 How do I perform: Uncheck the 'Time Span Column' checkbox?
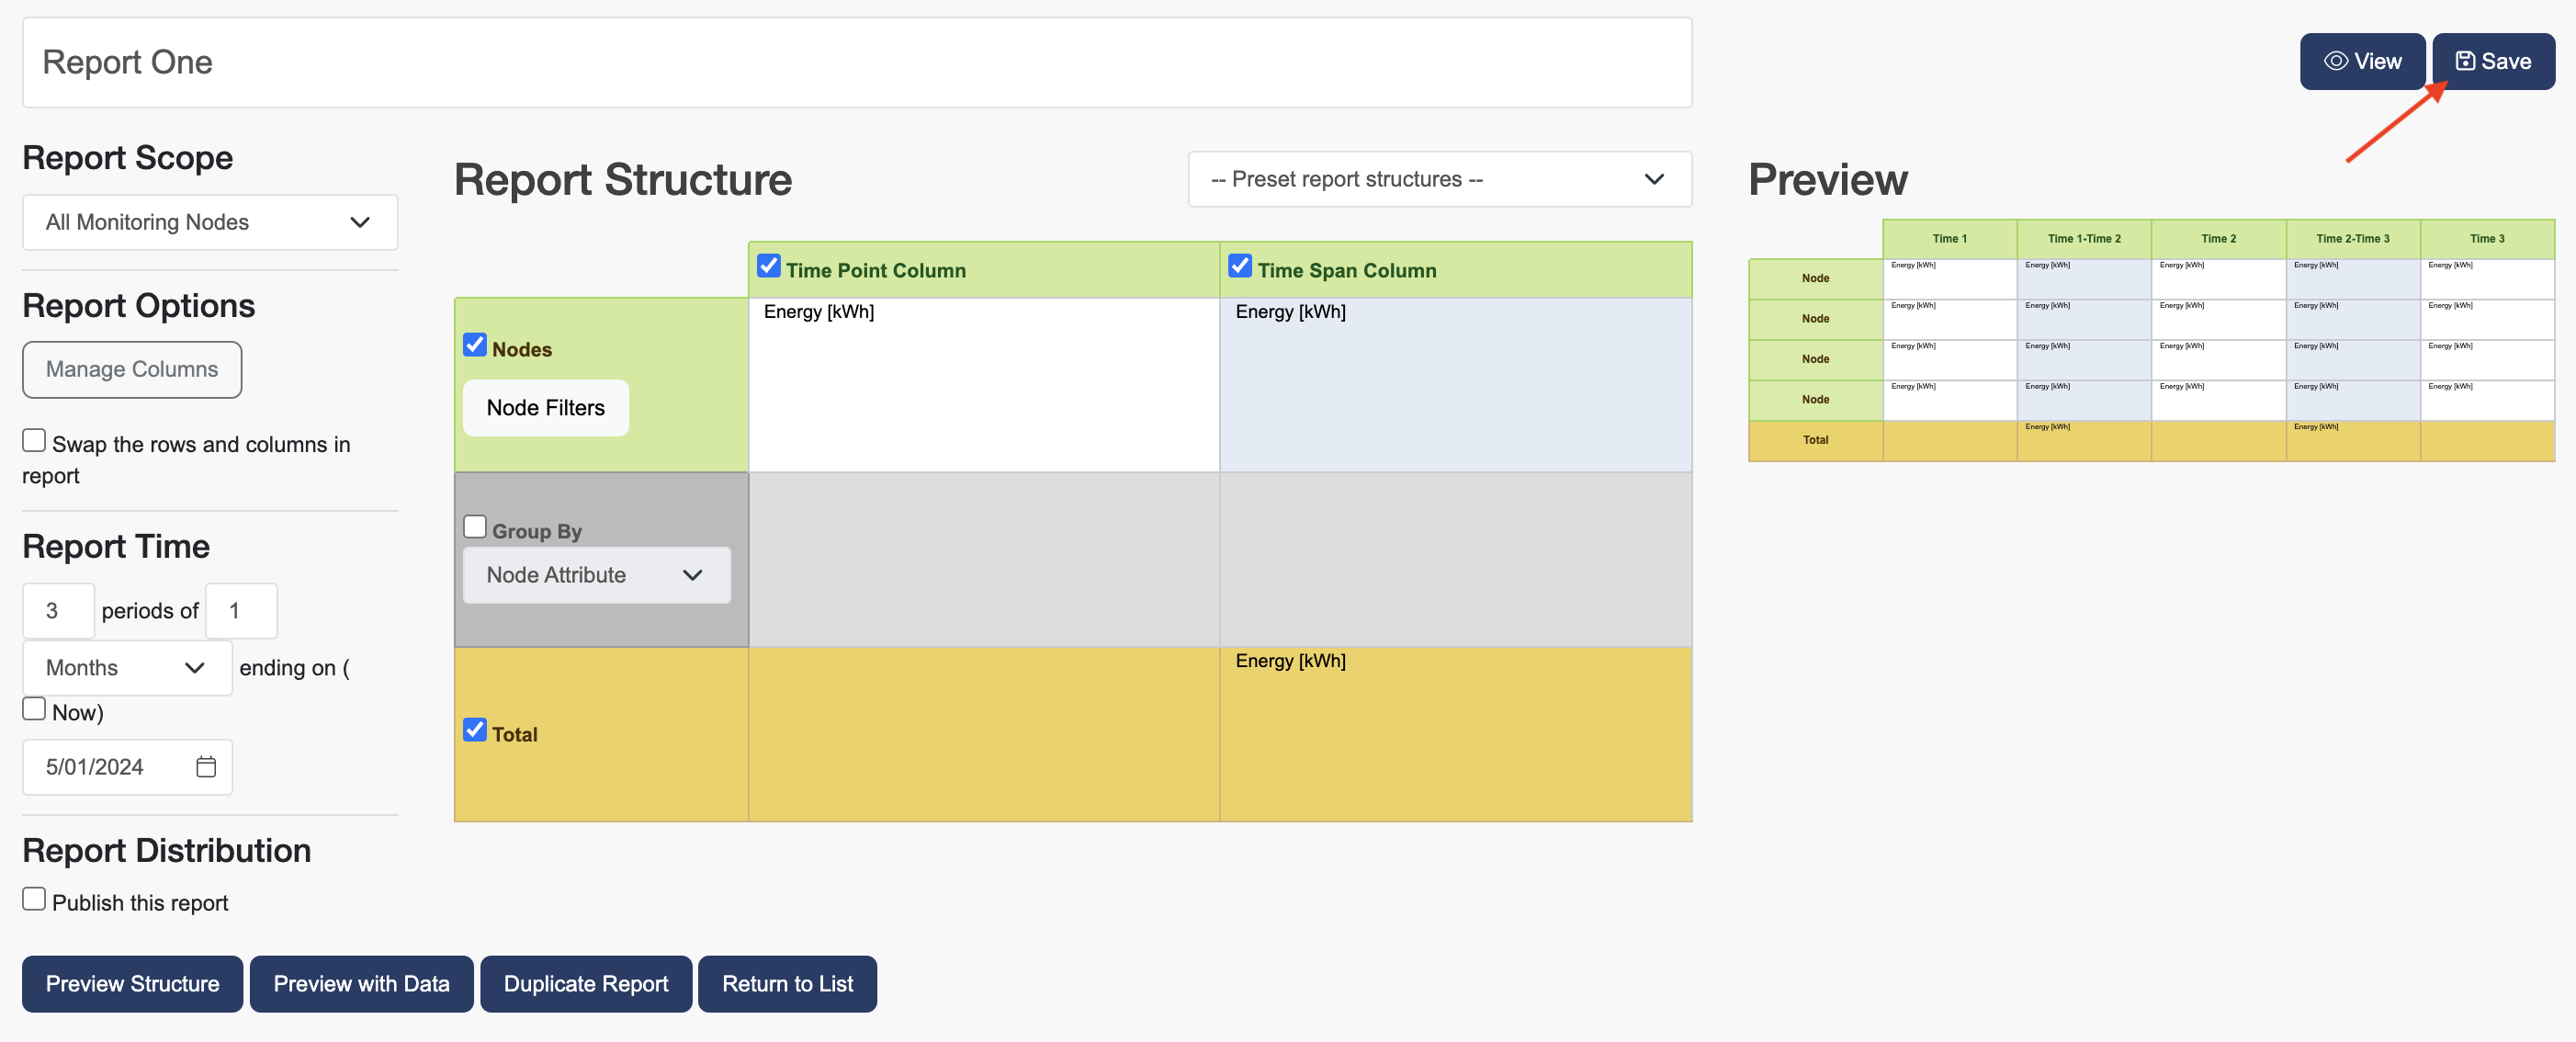(x=1240, y=266)
